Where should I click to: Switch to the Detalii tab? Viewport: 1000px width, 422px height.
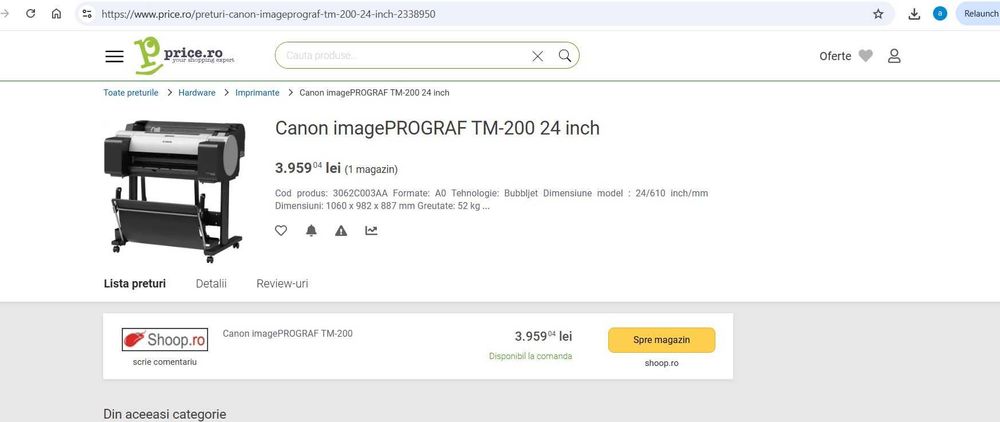[211, 284]
